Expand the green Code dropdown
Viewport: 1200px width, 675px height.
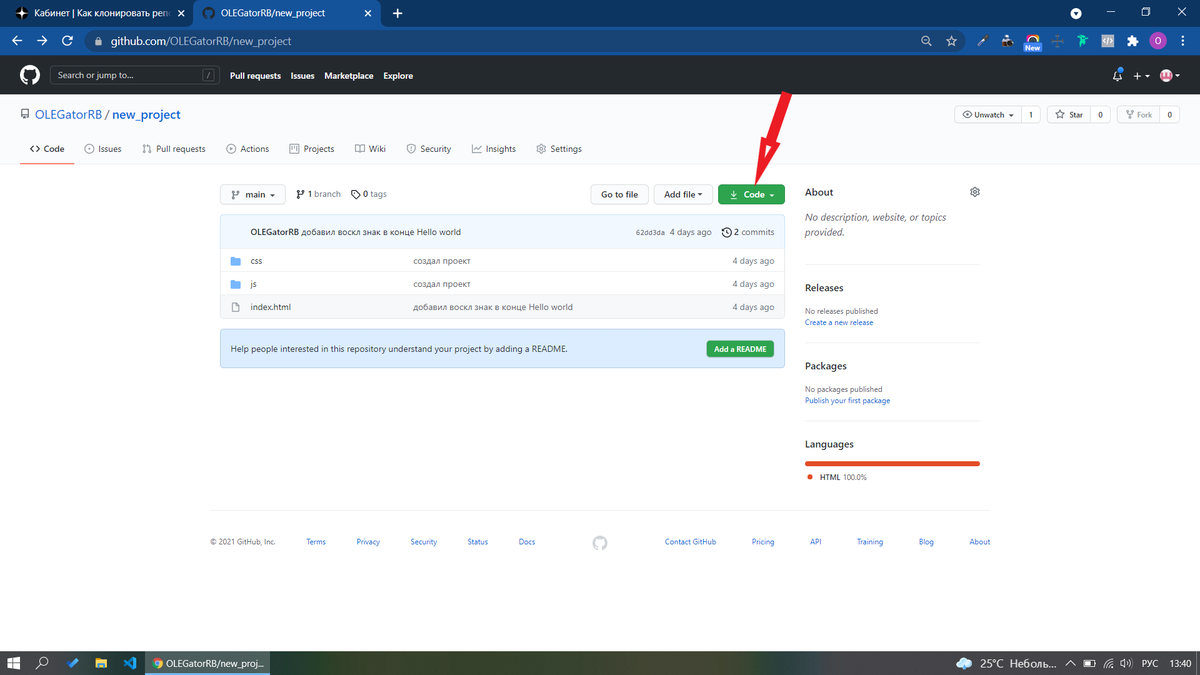(x=752, y=194)
